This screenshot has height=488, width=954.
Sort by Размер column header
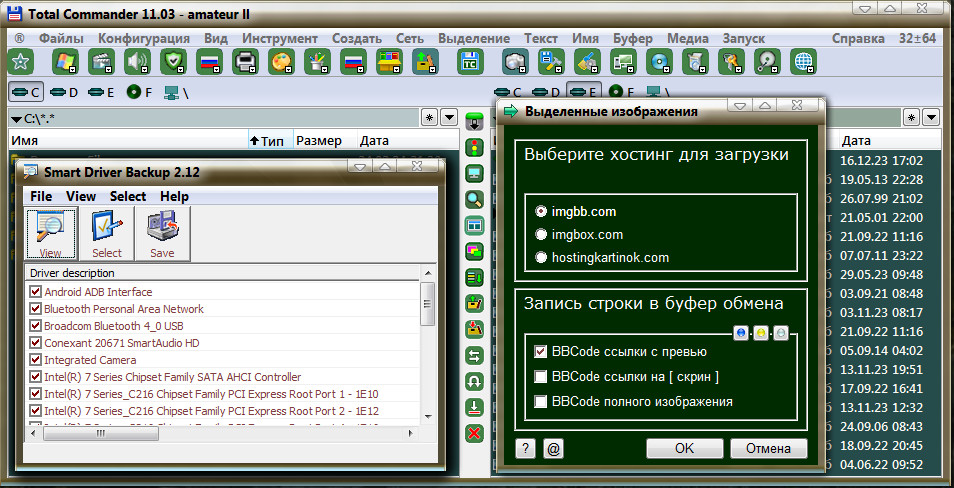pos(325,141)
